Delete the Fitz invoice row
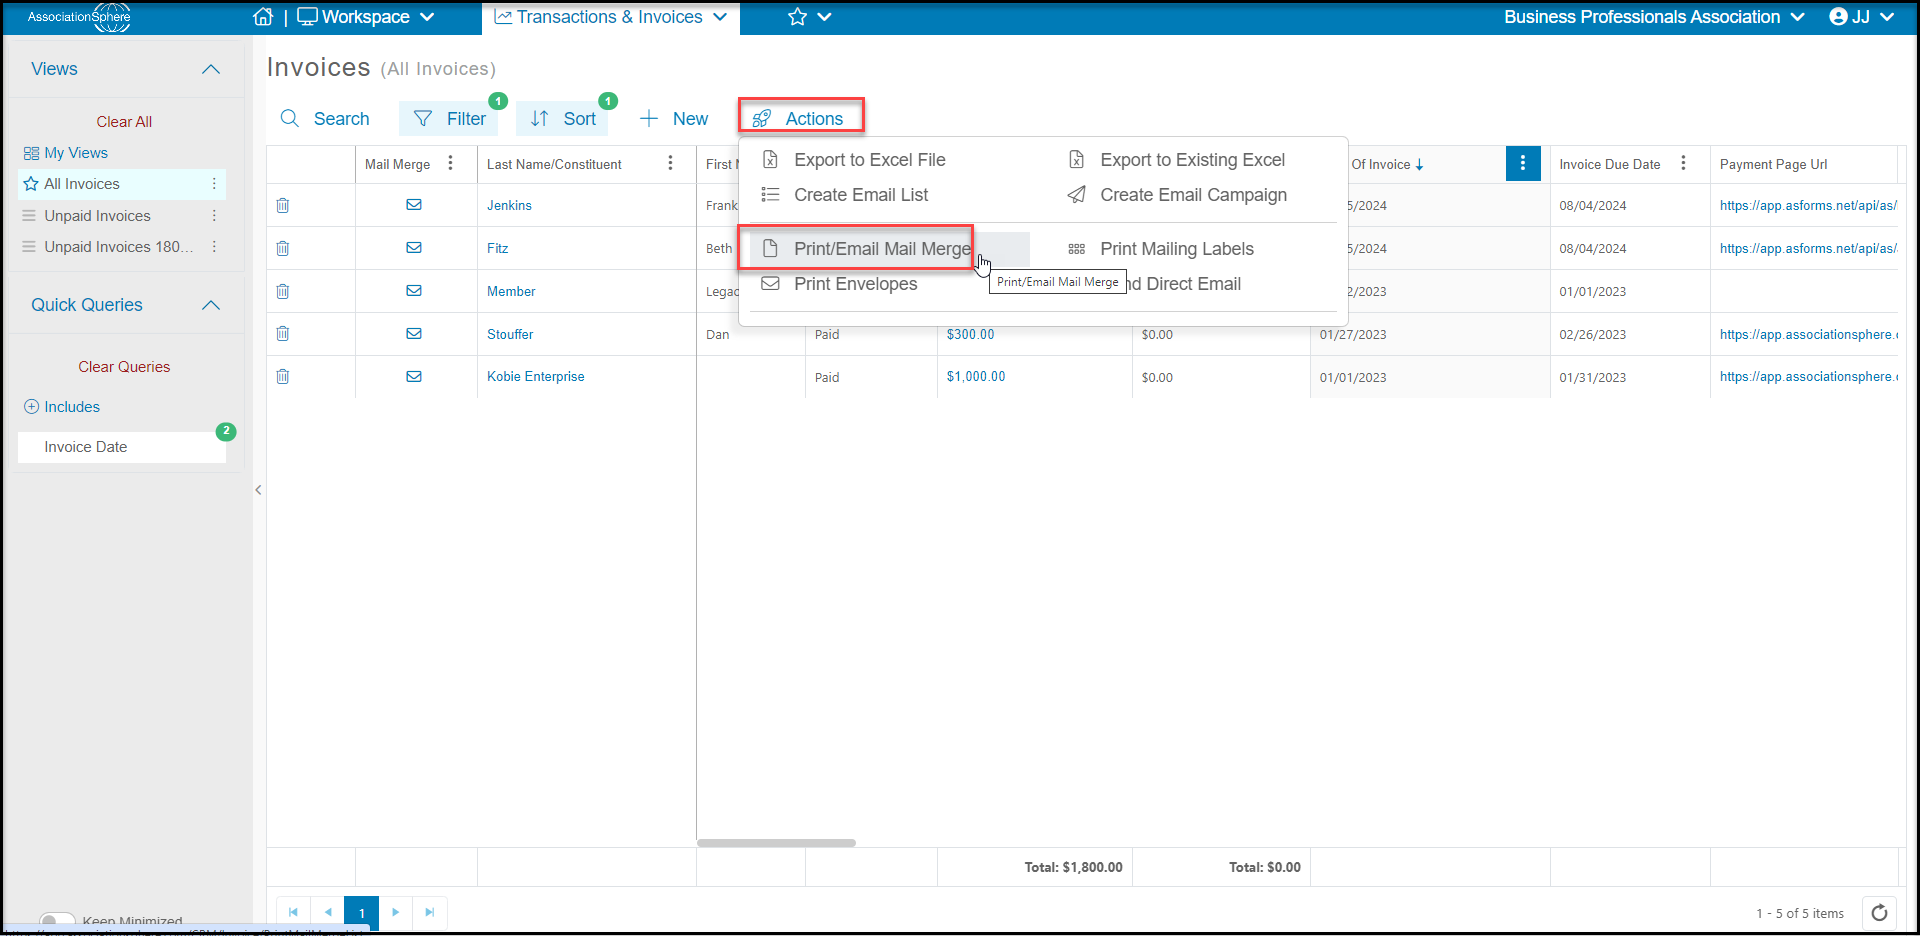Image resolution: width=1920 pixels, height=936 pixels. (x=283, y=248)
